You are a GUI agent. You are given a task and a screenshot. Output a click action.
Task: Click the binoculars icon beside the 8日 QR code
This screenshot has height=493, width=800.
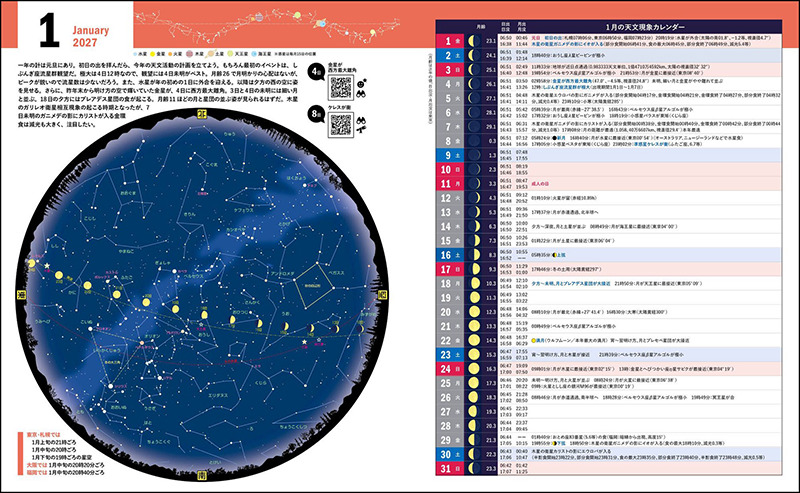pos(361,120)
